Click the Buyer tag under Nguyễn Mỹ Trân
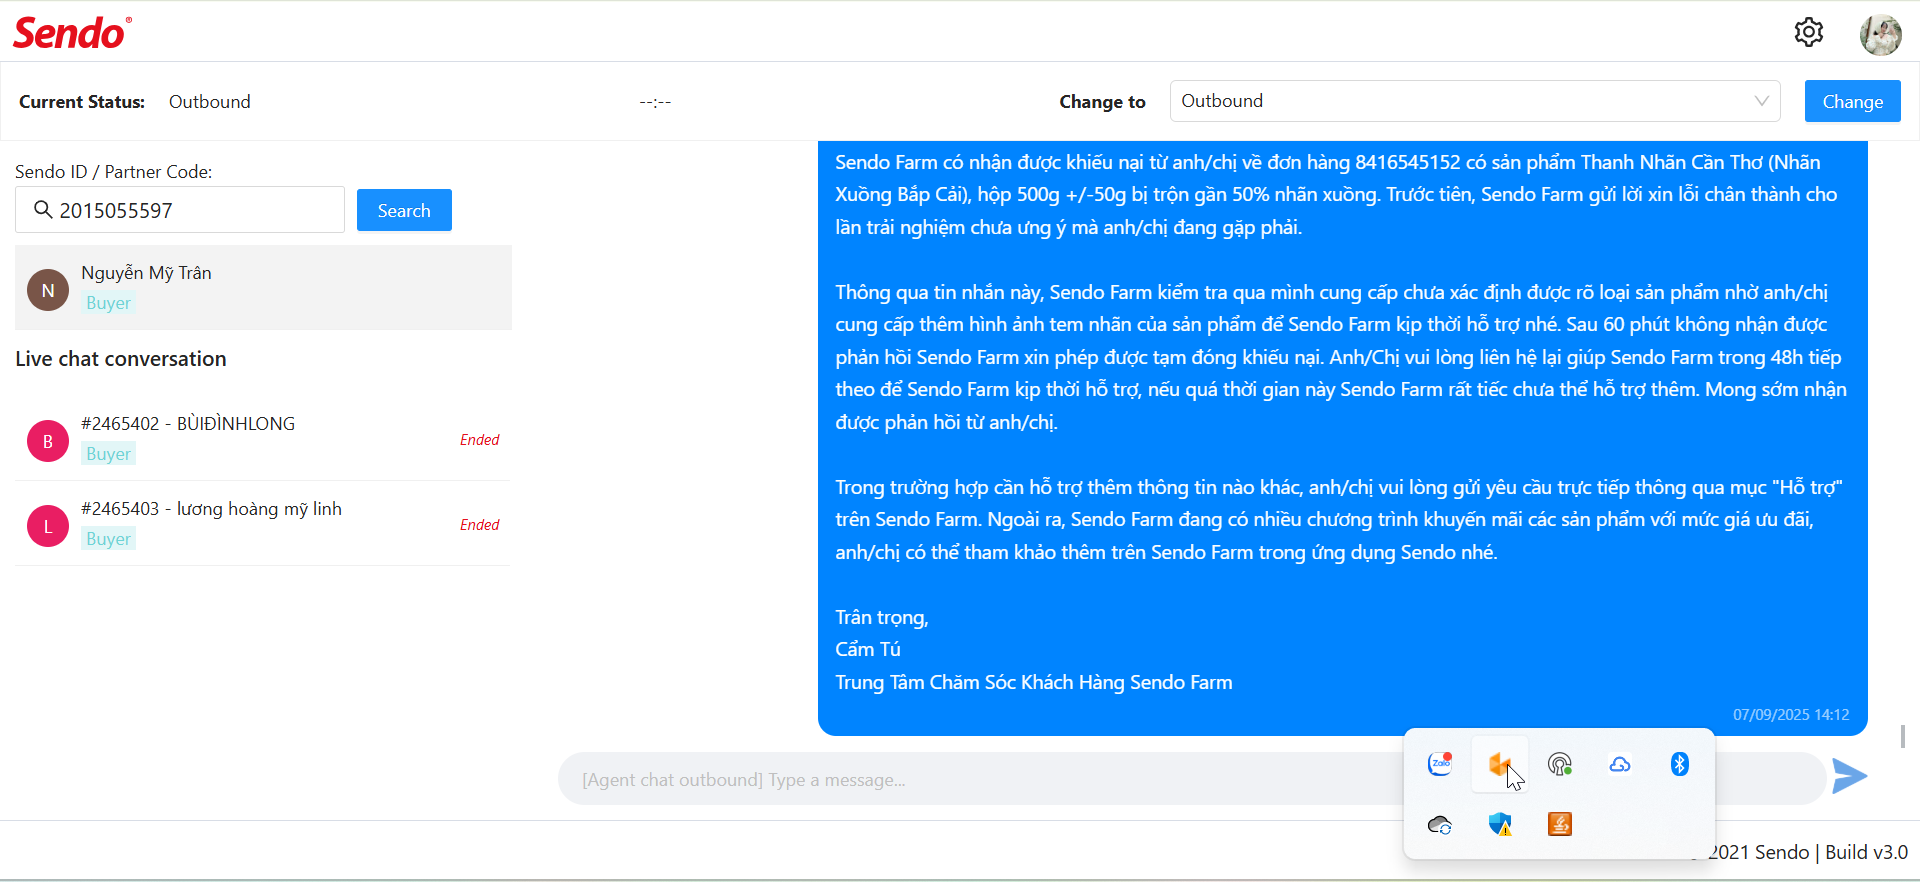The height and width of the screenshot is (882, 1920). [108, 303]
